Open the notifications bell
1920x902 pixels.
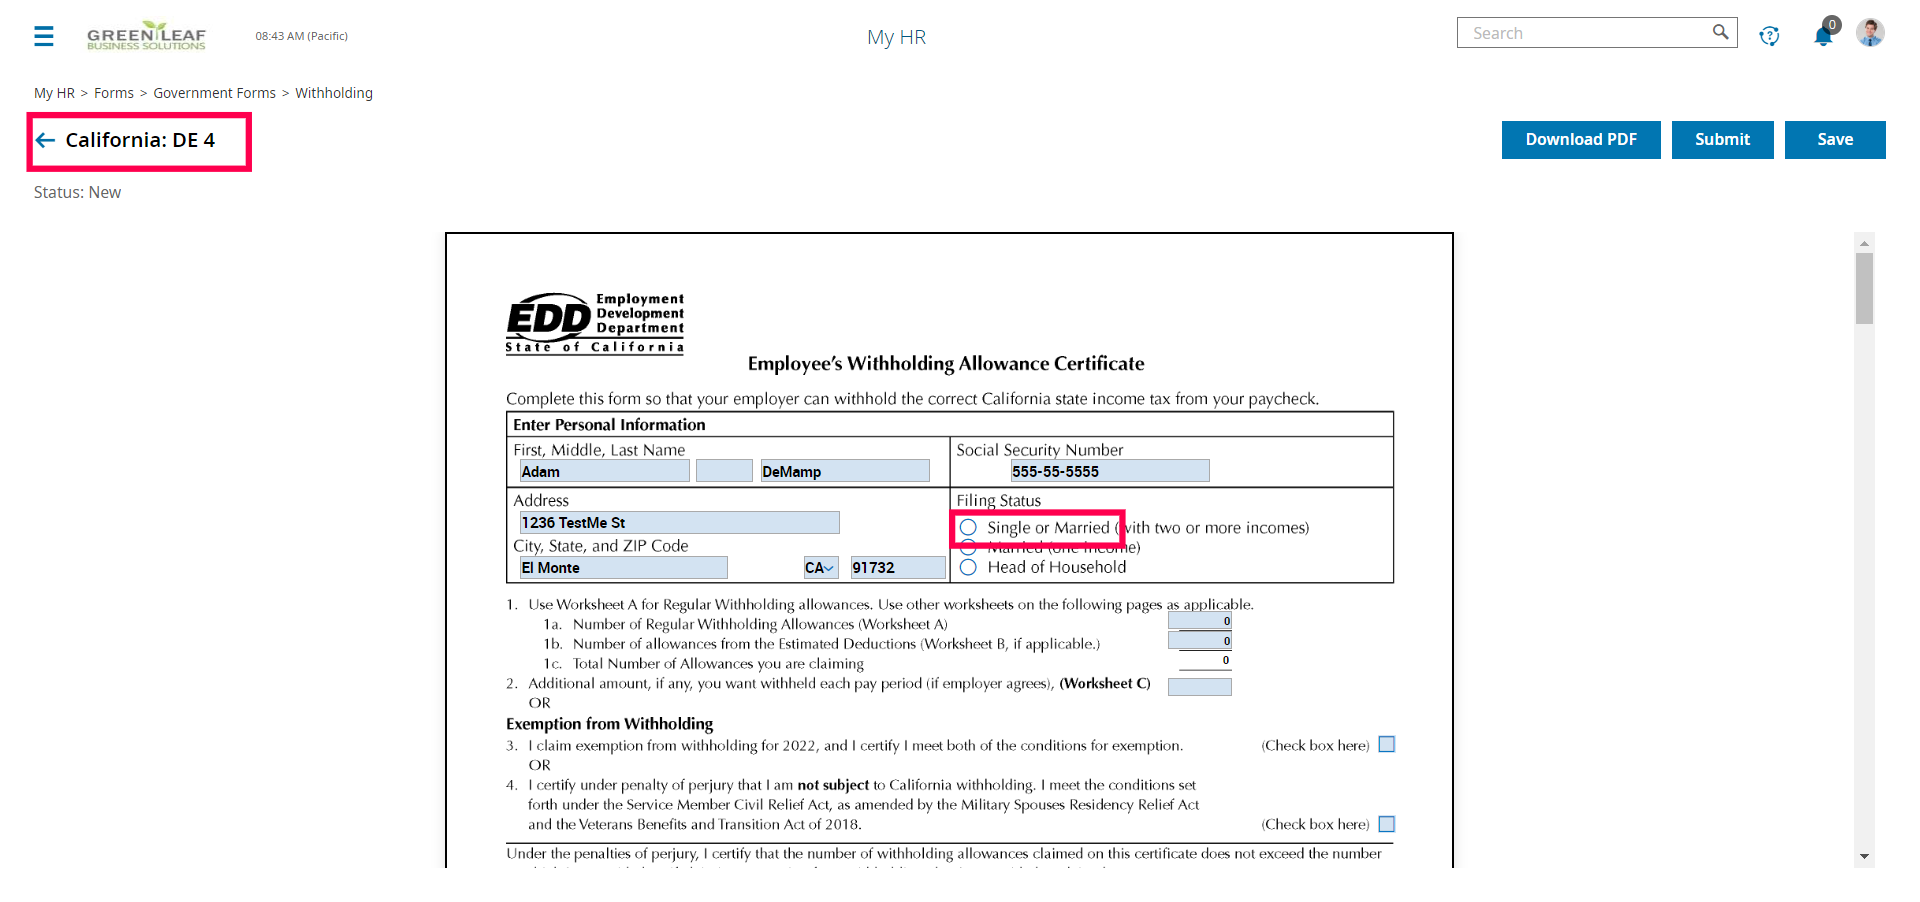[1823, 36]
